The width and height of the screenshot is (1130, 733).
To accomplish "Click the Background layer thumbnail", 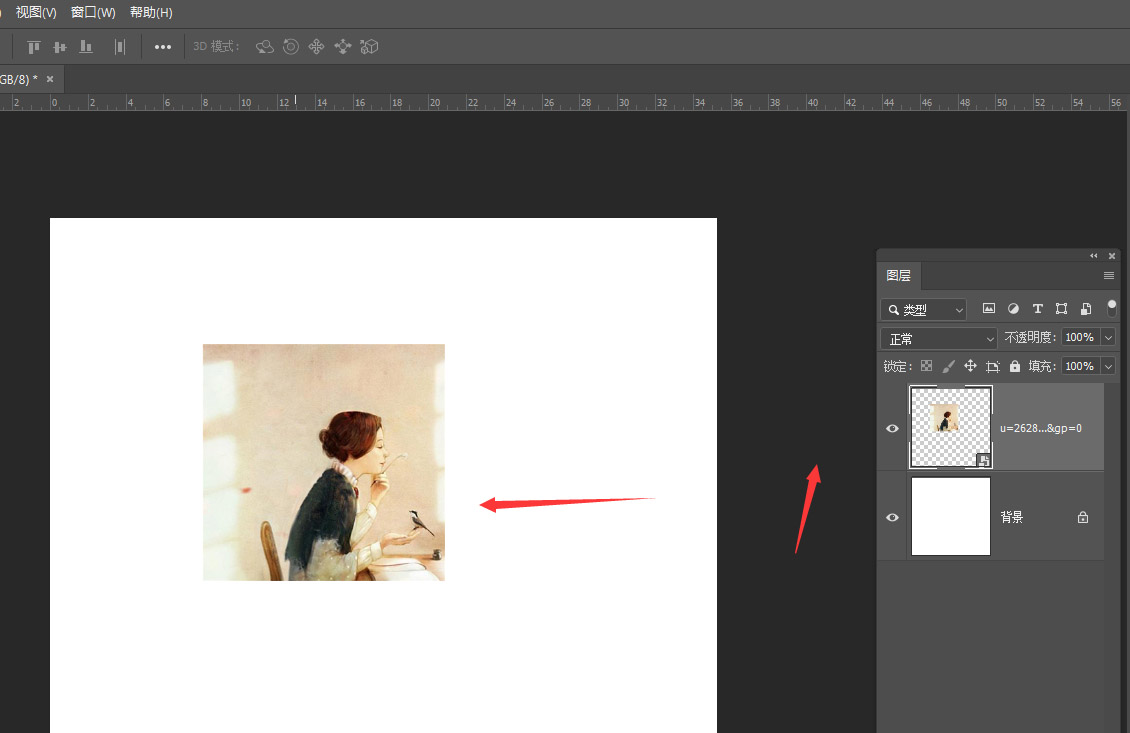I will point(950,516).
